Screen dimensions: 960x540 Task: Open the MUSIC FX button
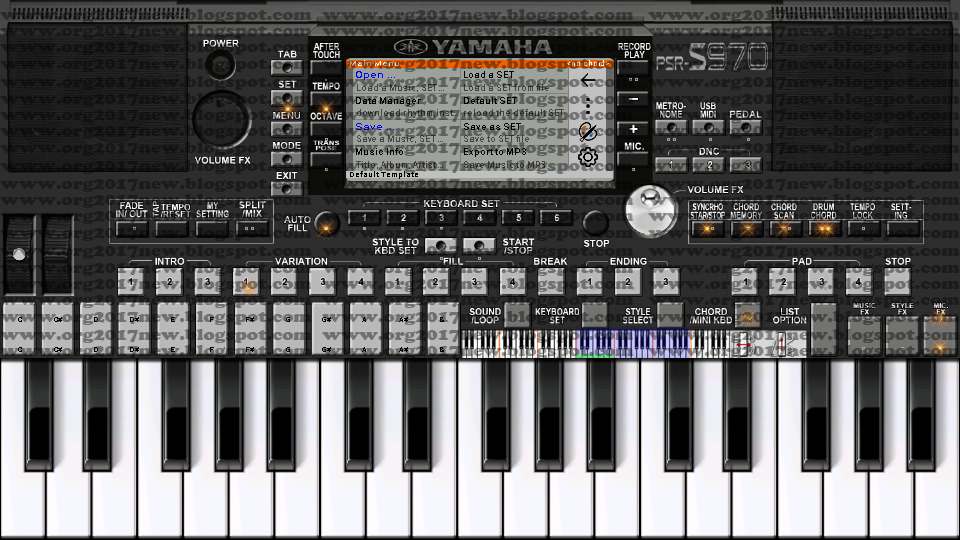(x=864, y=336)
